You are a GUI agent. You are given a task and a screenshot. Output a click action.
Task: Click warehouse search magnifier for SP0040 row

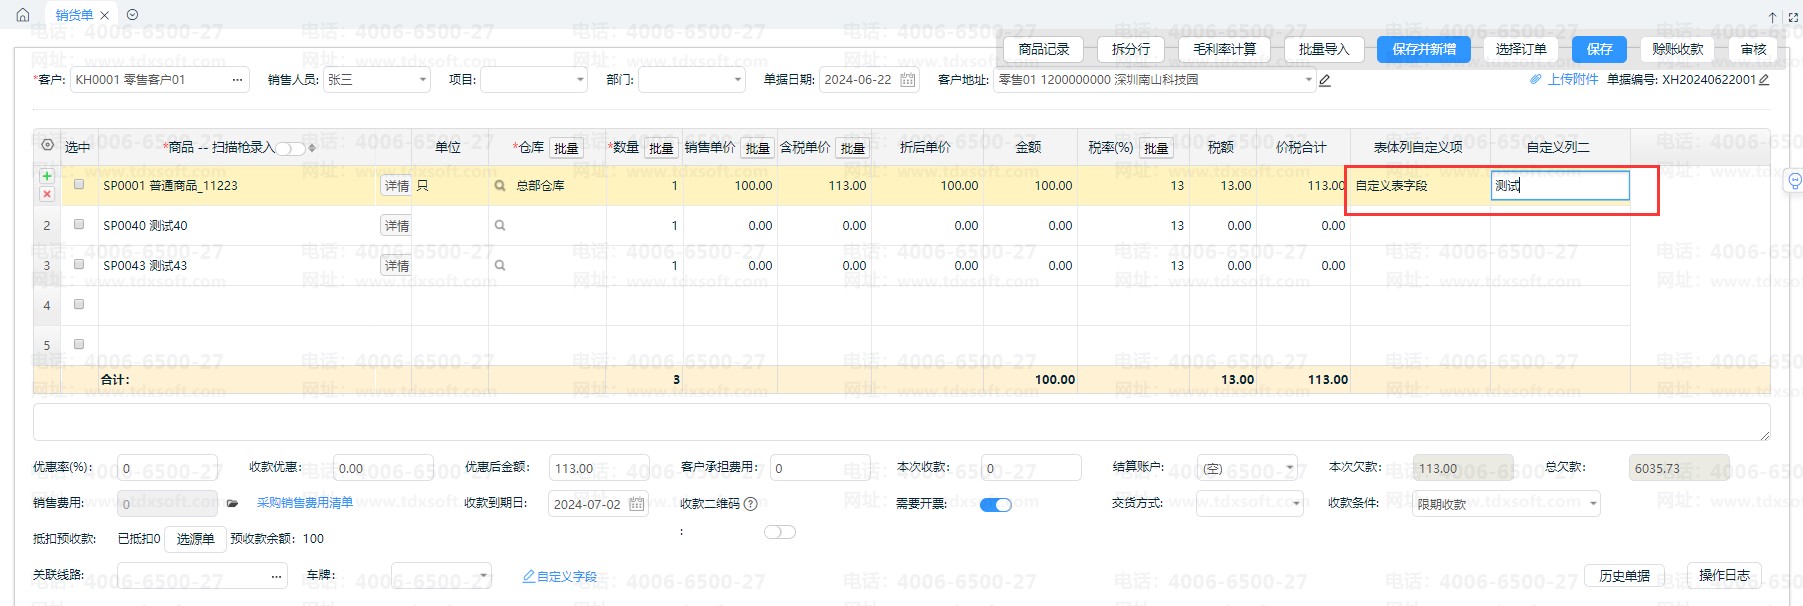coord(500,226)
